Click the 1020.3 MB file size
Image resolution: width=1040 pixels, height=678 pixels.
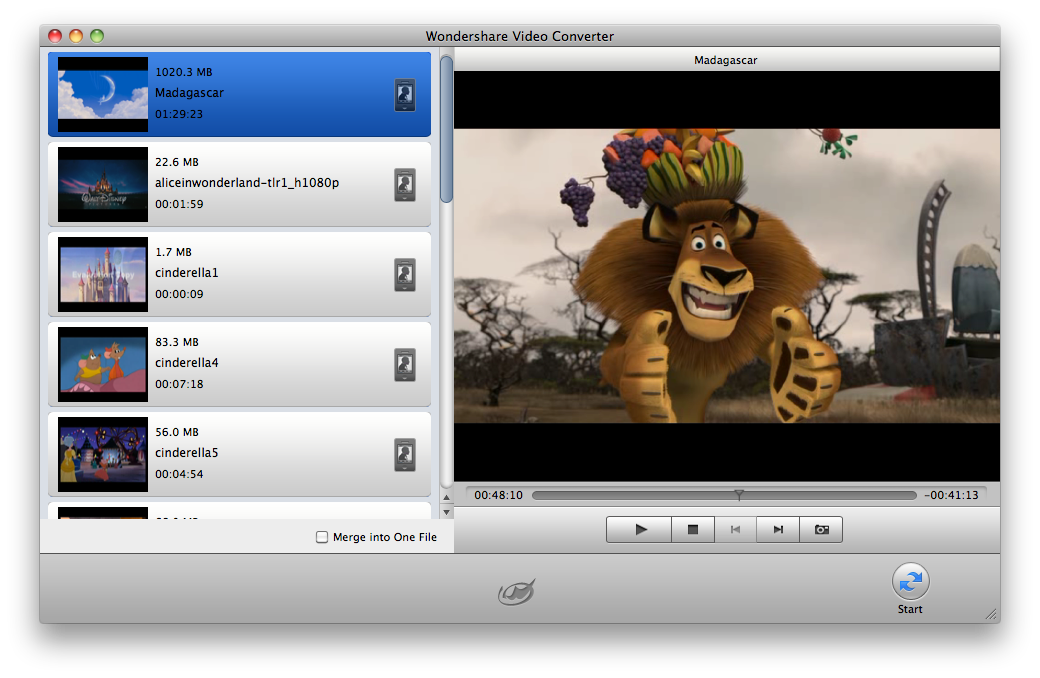[184, 72]
